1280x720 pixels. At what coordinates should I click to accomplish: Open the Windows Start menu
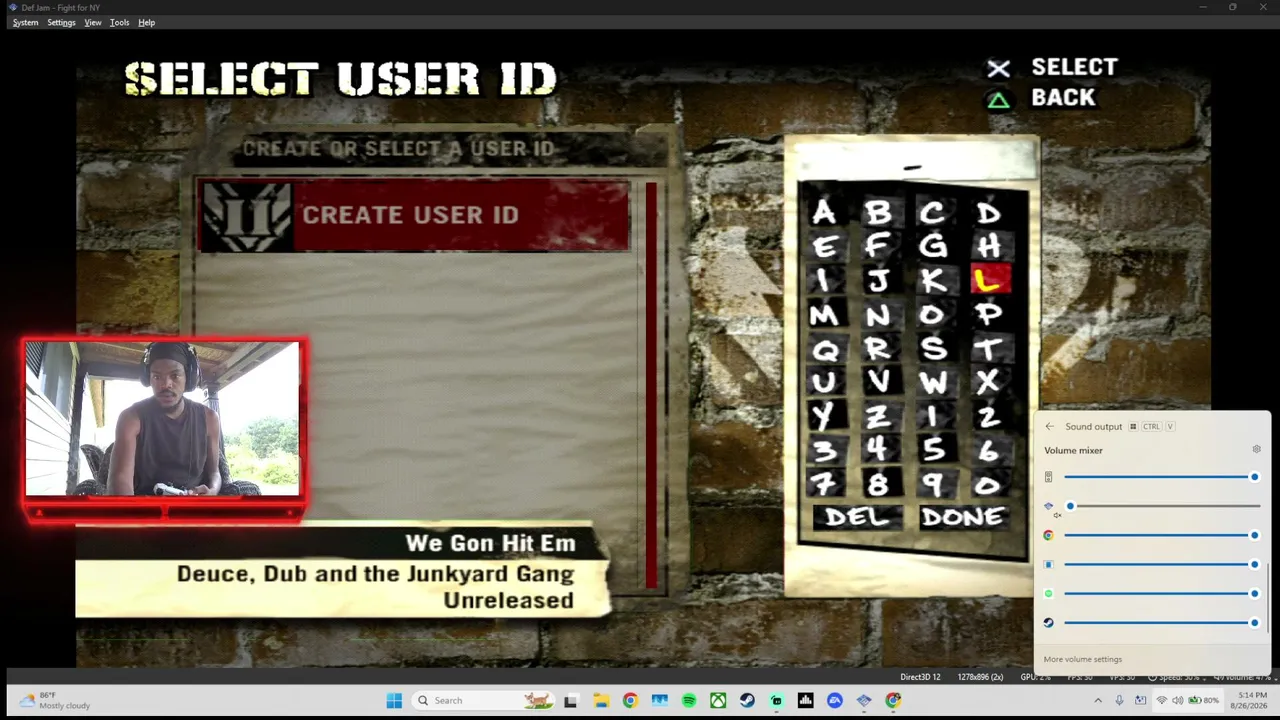point(394,700)
